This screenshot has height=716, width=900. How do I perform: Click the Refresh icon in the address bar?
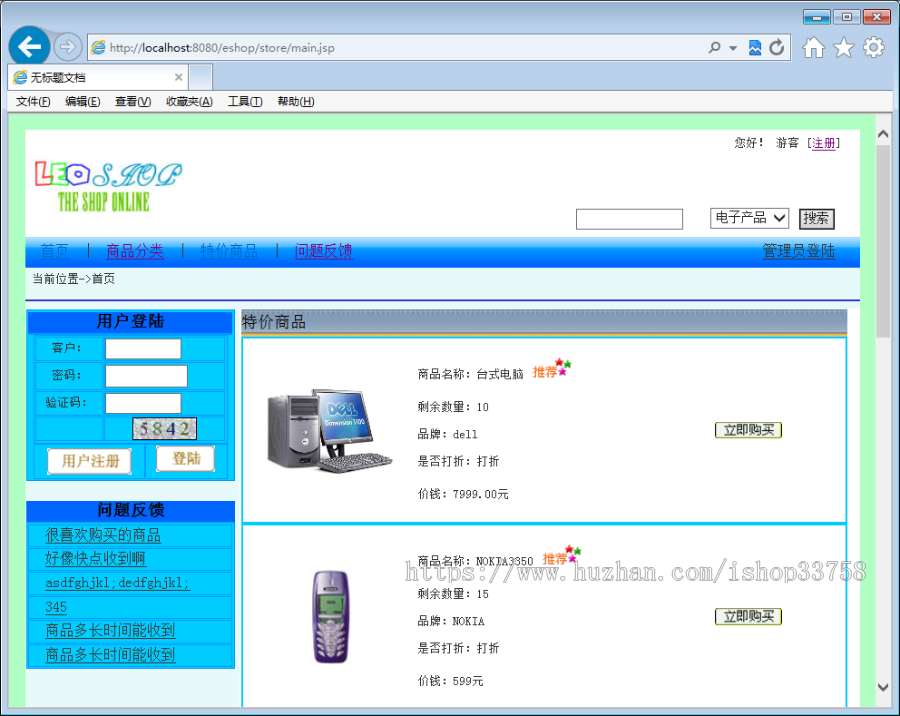point(778,47)
